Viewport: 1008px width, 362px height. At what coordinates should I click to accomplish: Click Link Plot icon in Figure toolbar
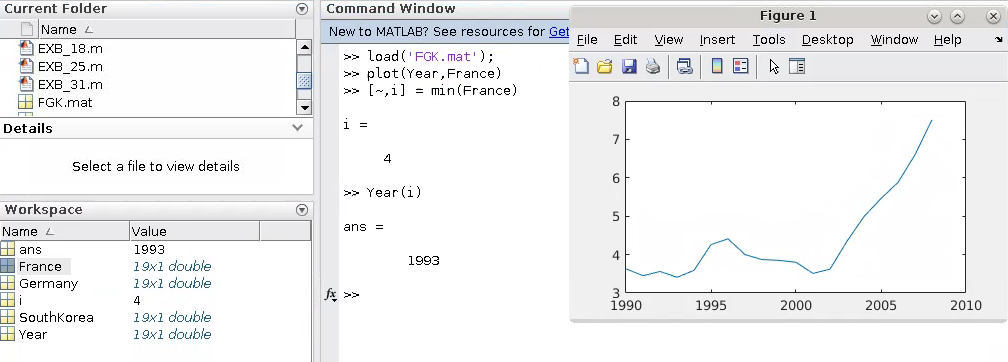685,66
